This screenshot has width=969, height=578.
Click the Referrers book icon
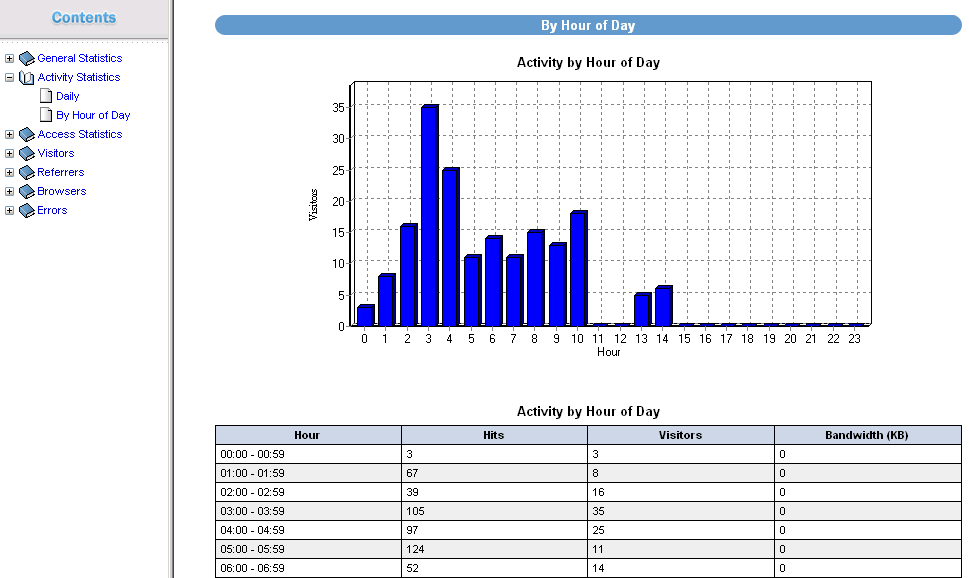click(27, 173)
